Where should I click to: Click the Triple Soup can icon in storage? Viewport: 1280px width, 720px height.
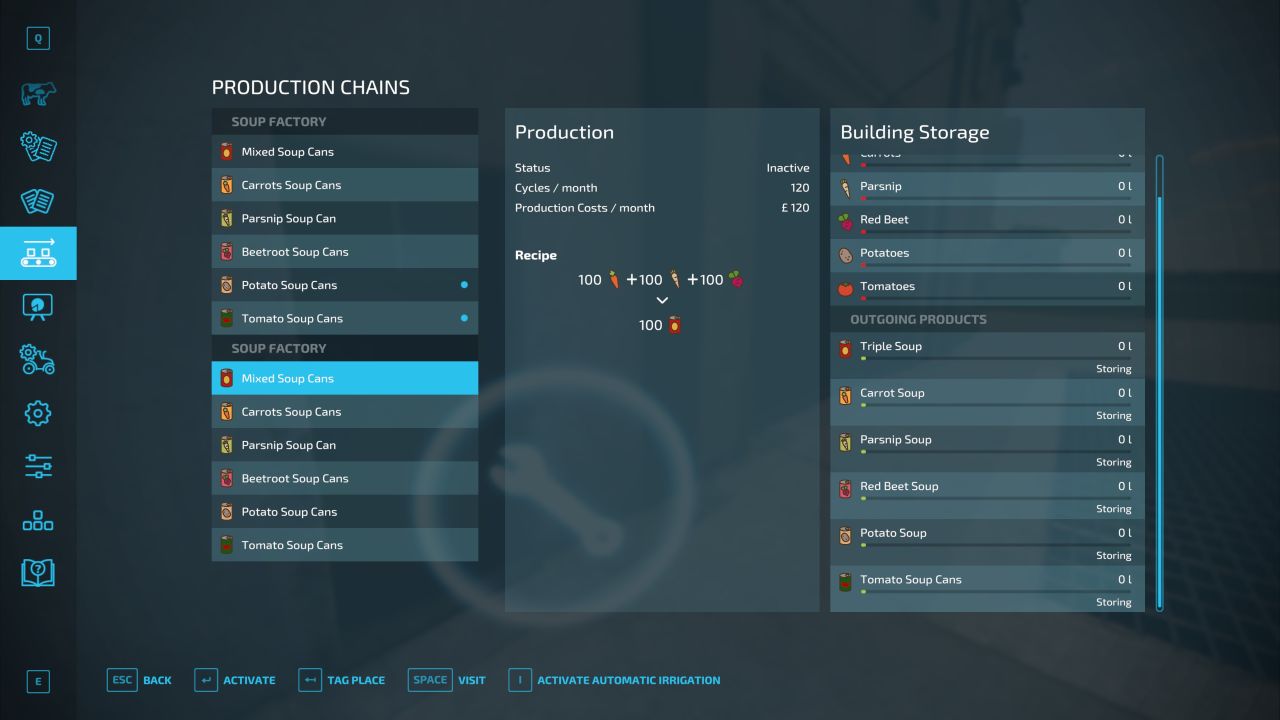[846, 349]
